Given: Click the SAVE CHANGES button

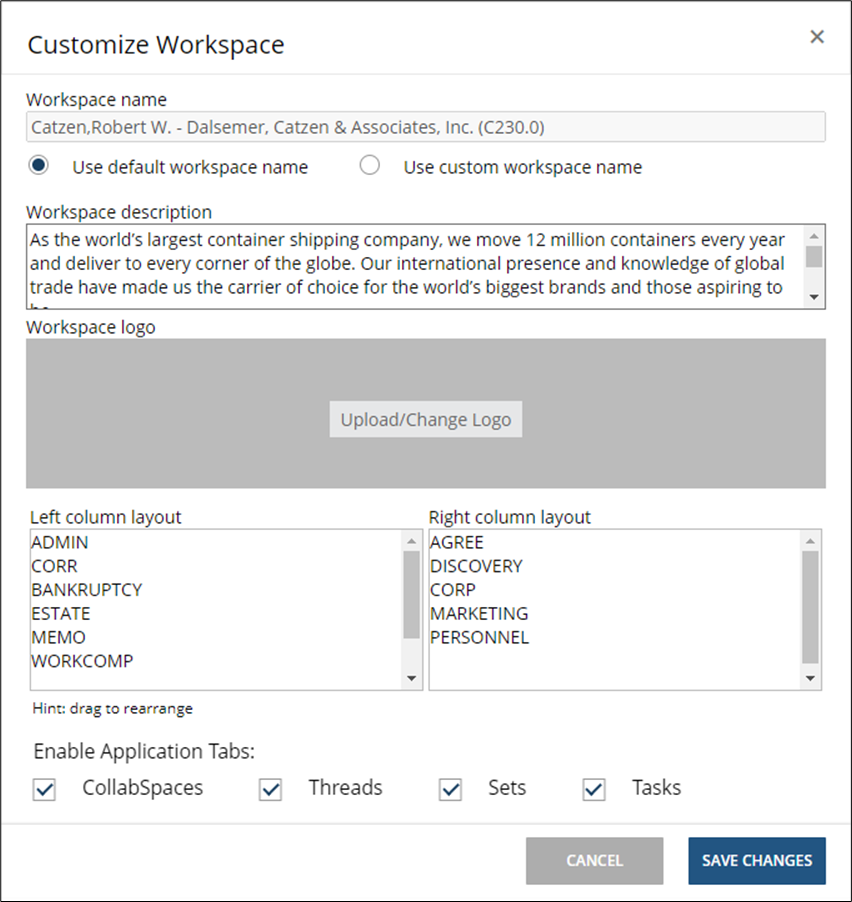Looking at the screenshot, I should click(757, 861).
